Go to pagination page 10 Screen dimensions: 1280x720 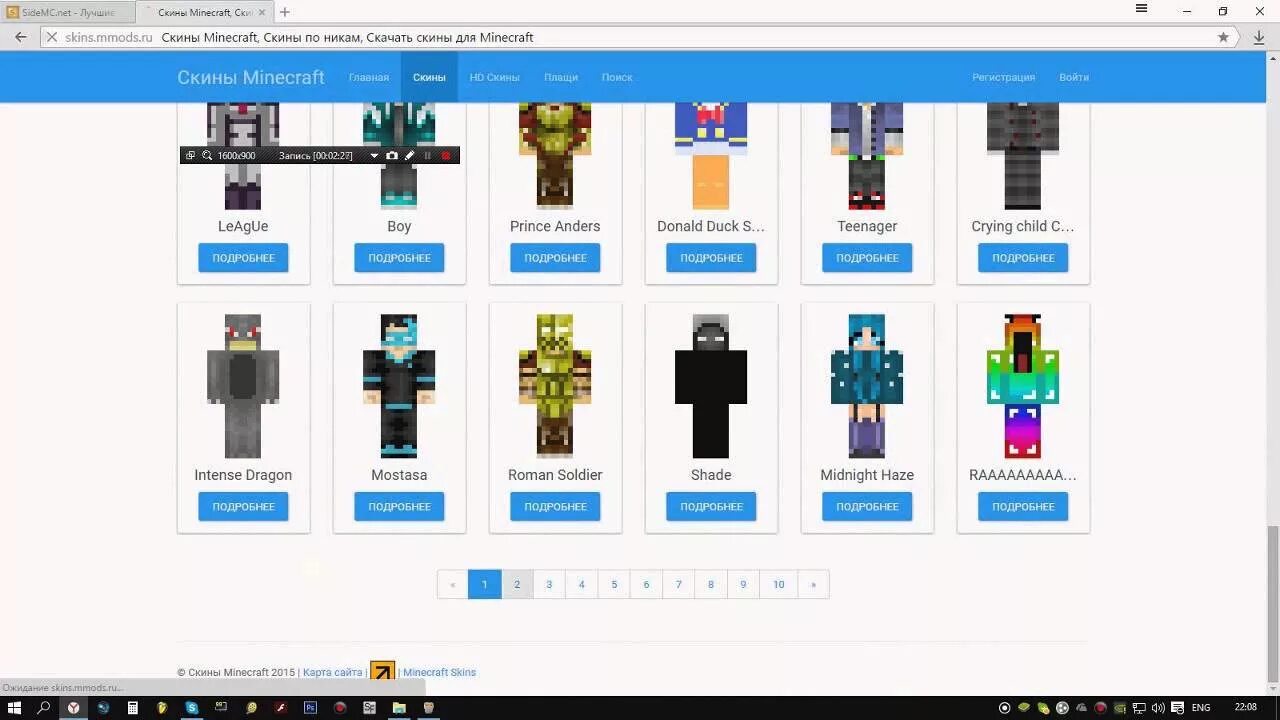tap(779, 585)
